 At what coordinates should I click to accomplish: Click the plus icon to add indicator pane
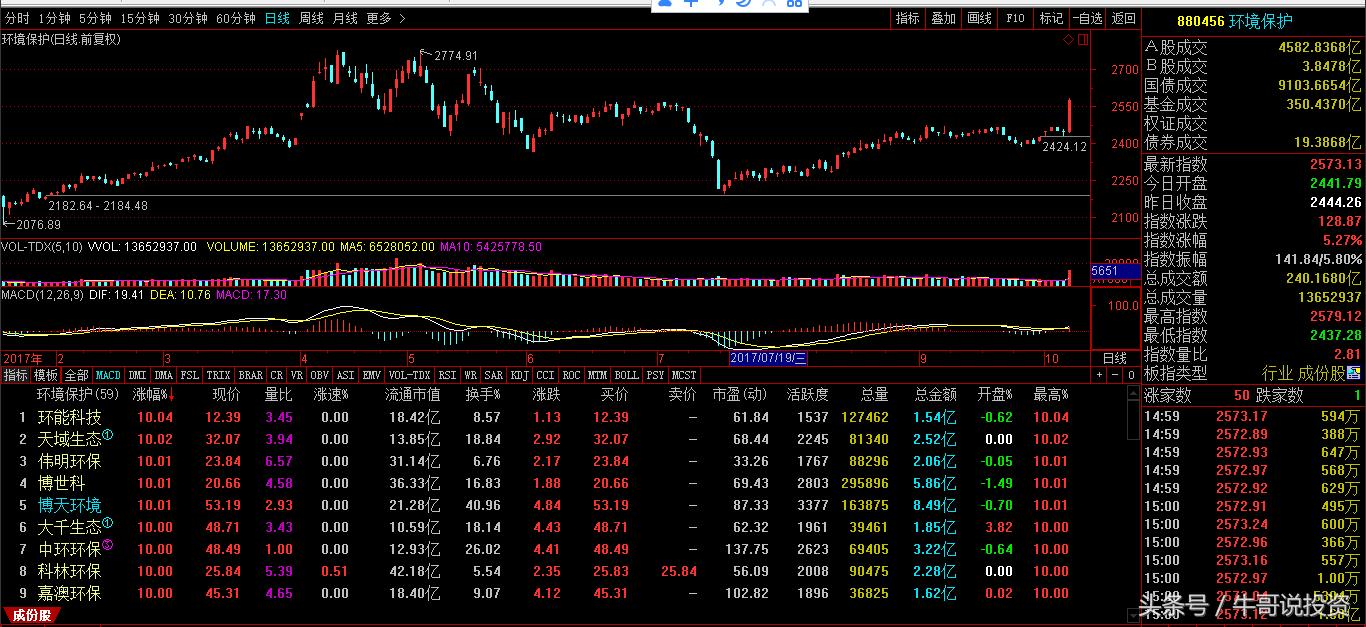tap(1100, 375)
